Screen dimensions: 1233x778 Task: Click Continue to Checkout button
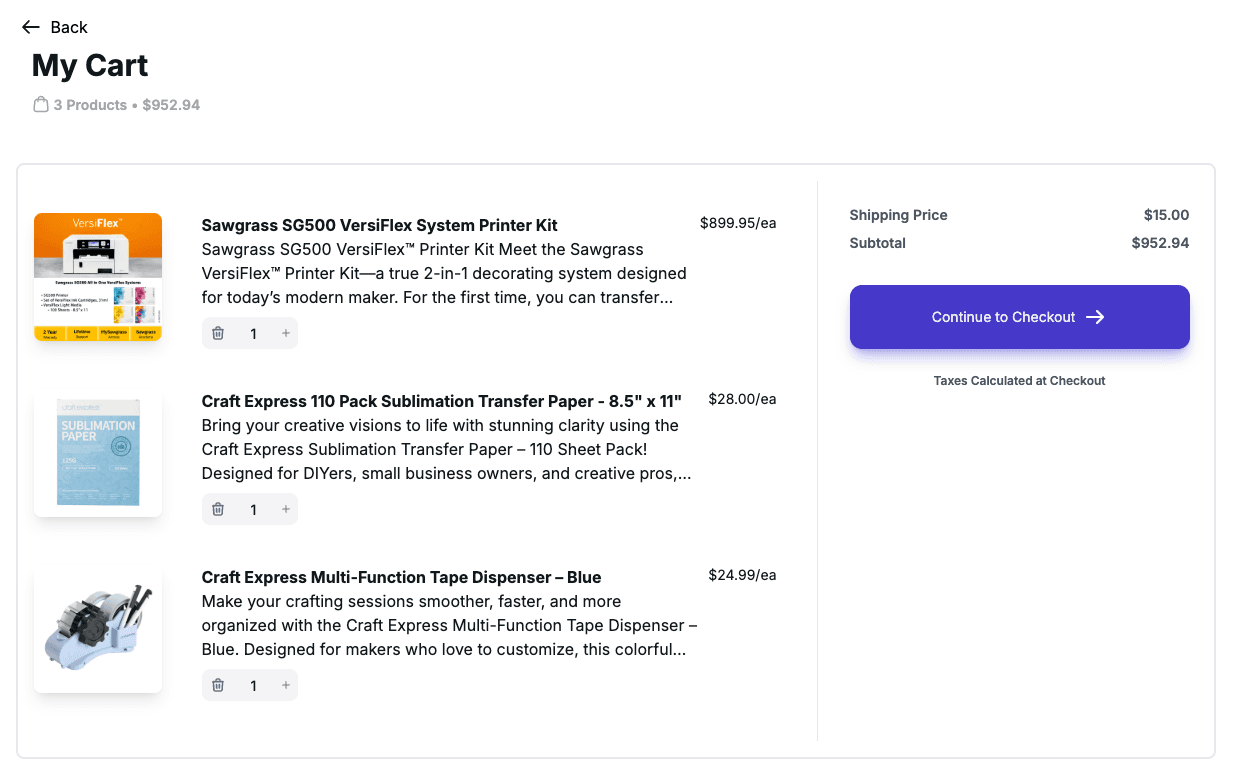point(1019,317)
